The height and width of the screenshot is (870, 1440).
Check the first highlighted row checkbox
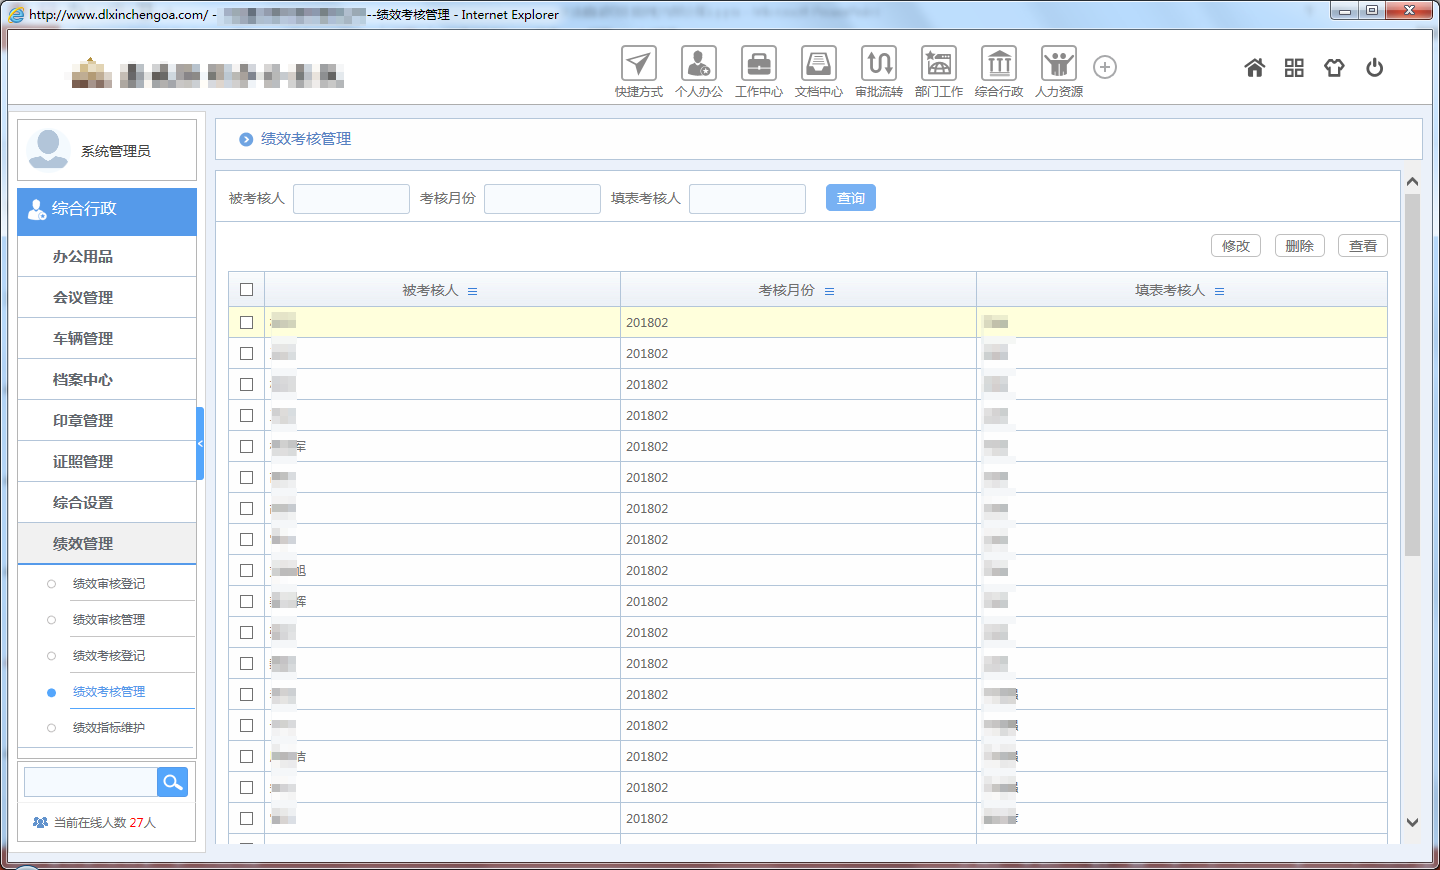point(246,322)
